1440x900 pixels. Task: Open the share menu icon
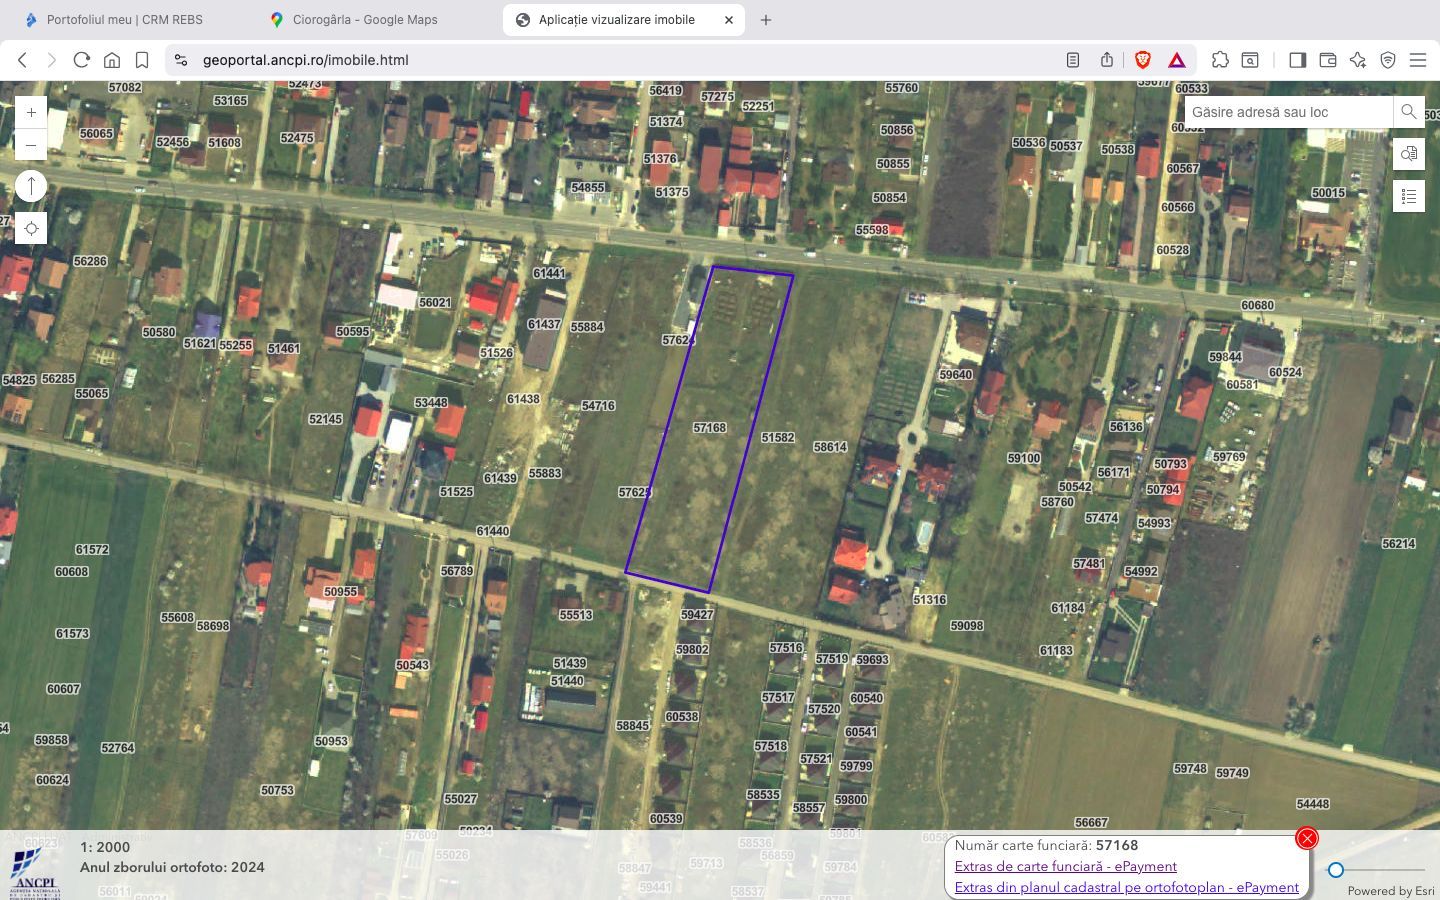coord(1106,60)
